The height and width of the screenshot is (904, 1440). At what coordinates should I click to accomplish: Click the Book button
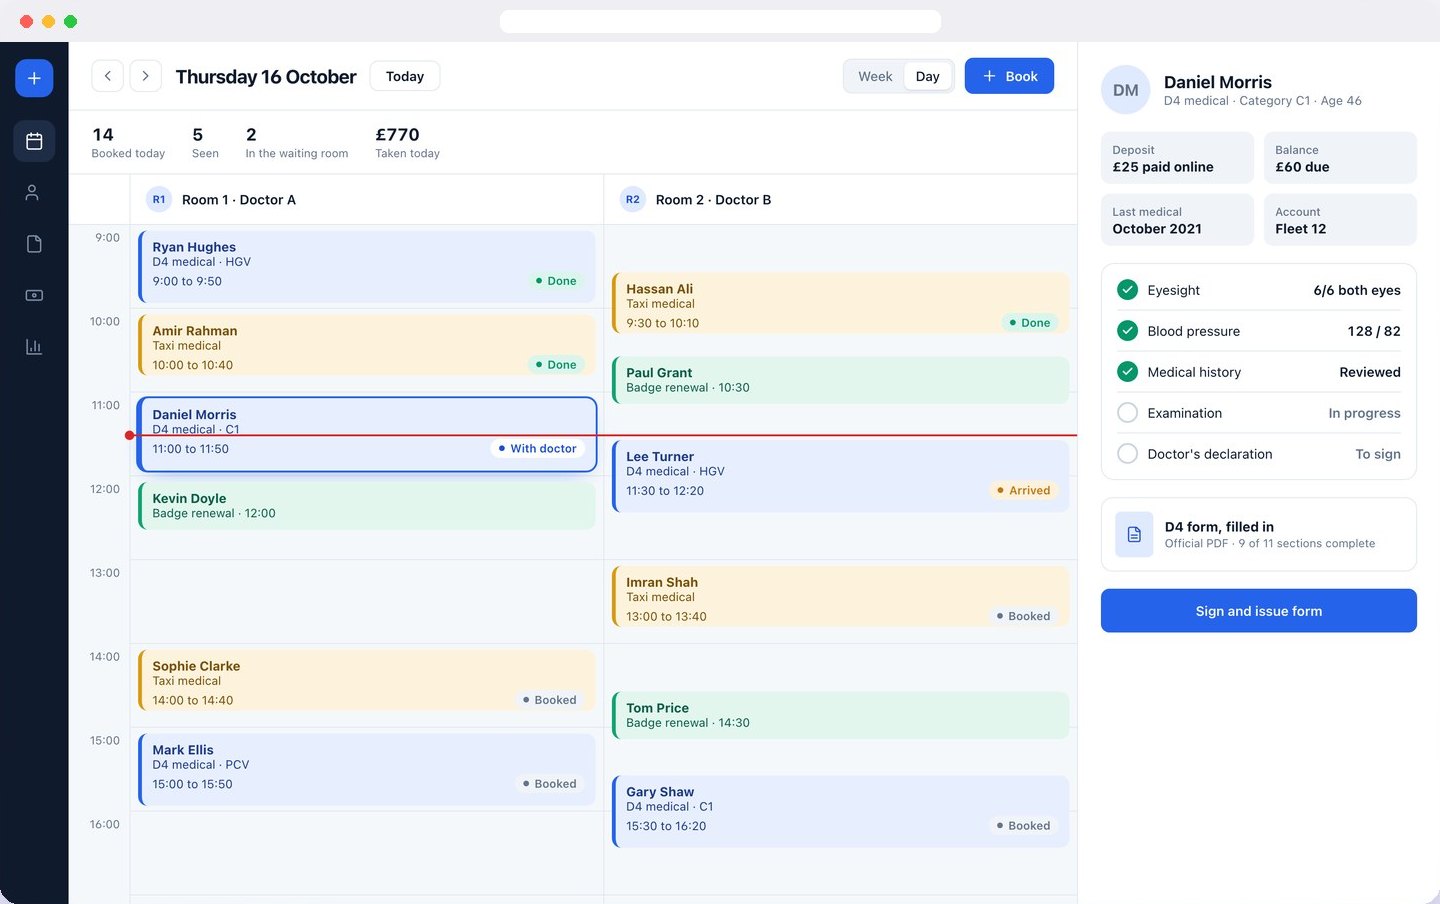click(x=1009, y=76)
